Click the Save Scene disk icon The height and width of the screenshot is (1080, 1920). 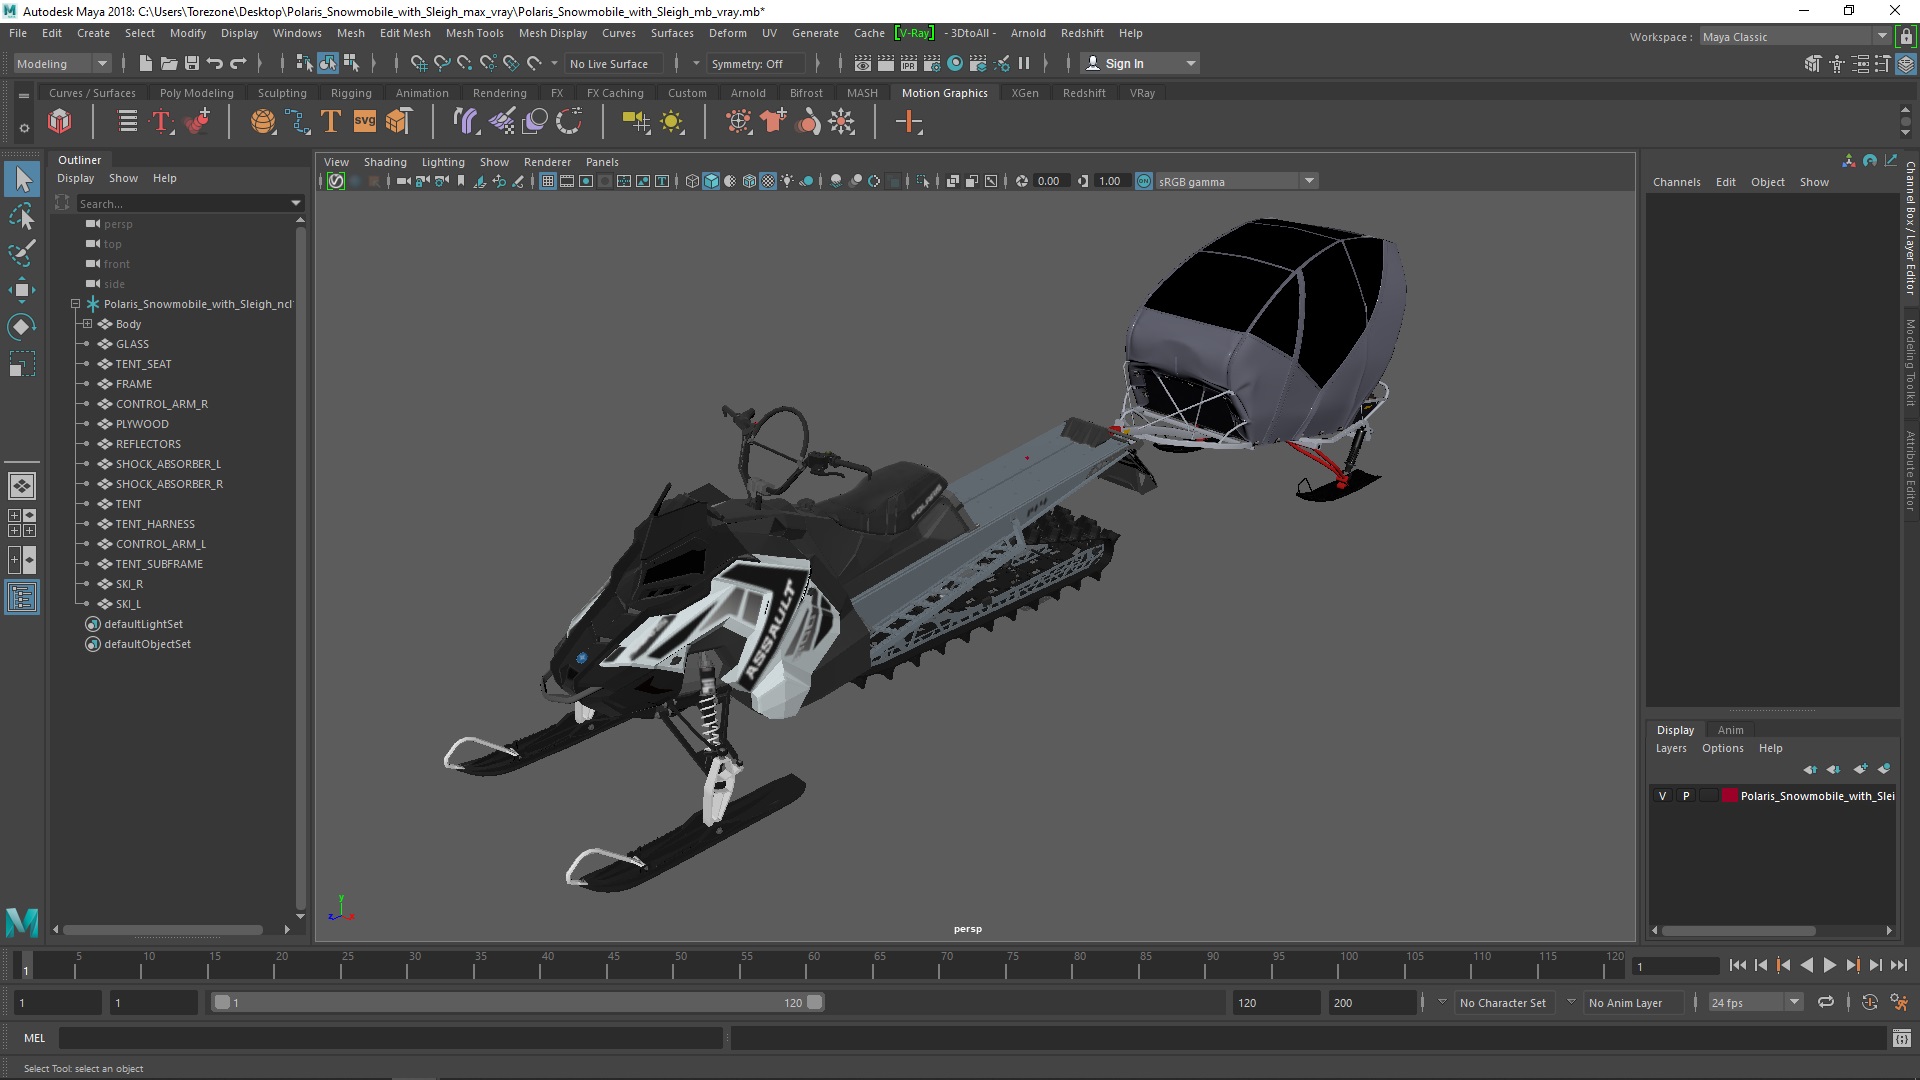coord(192,63)
